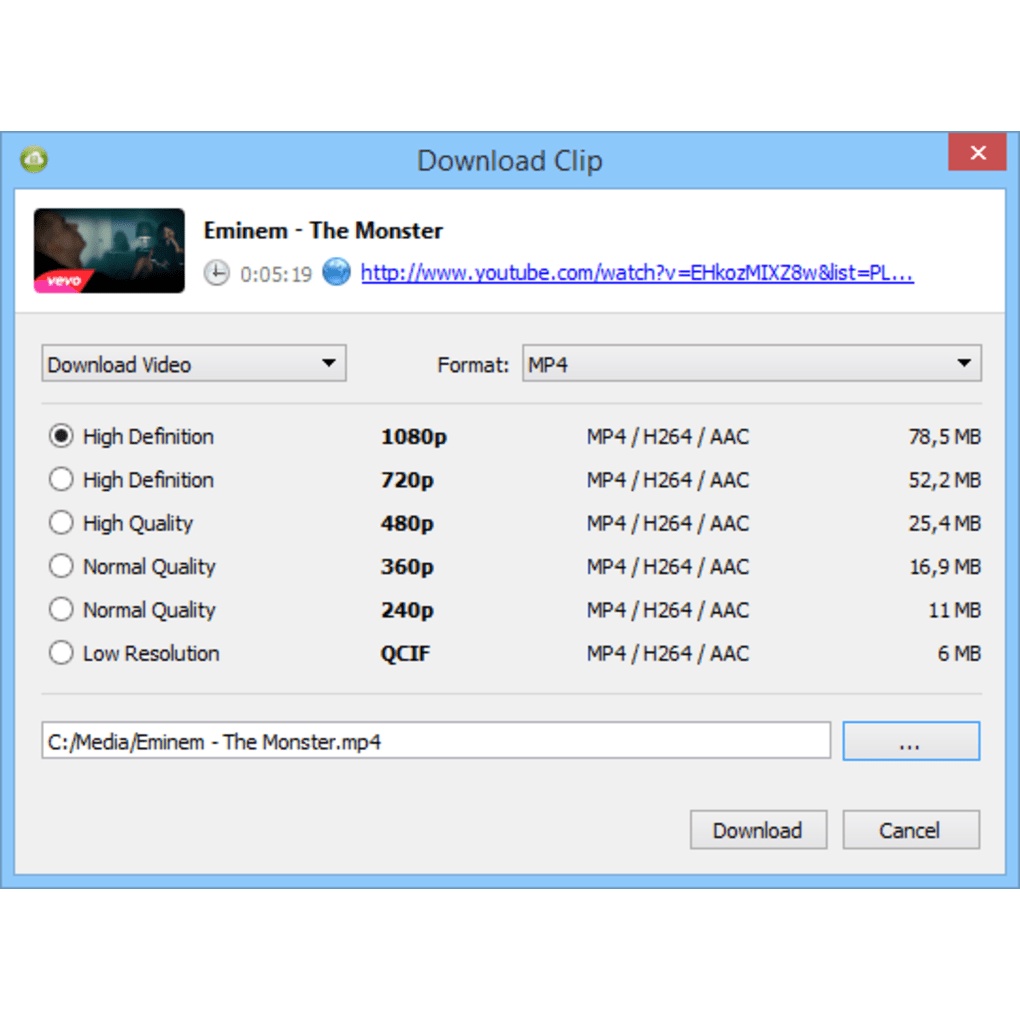
Task: Select High Definition 1080p option
Action: [x=62, y=436]
